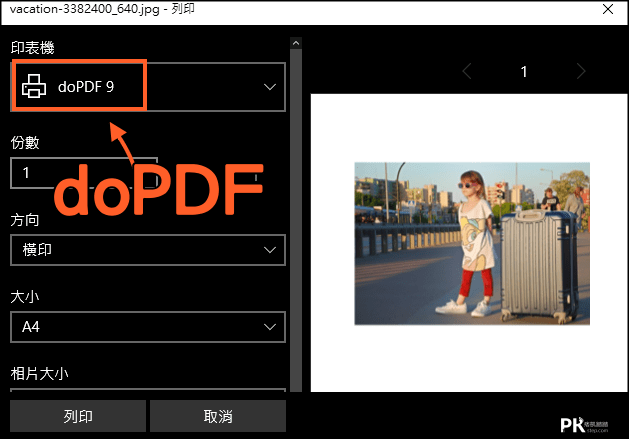Go to previous preview page arrow
629x439 pixels.
tap(467, 71)
